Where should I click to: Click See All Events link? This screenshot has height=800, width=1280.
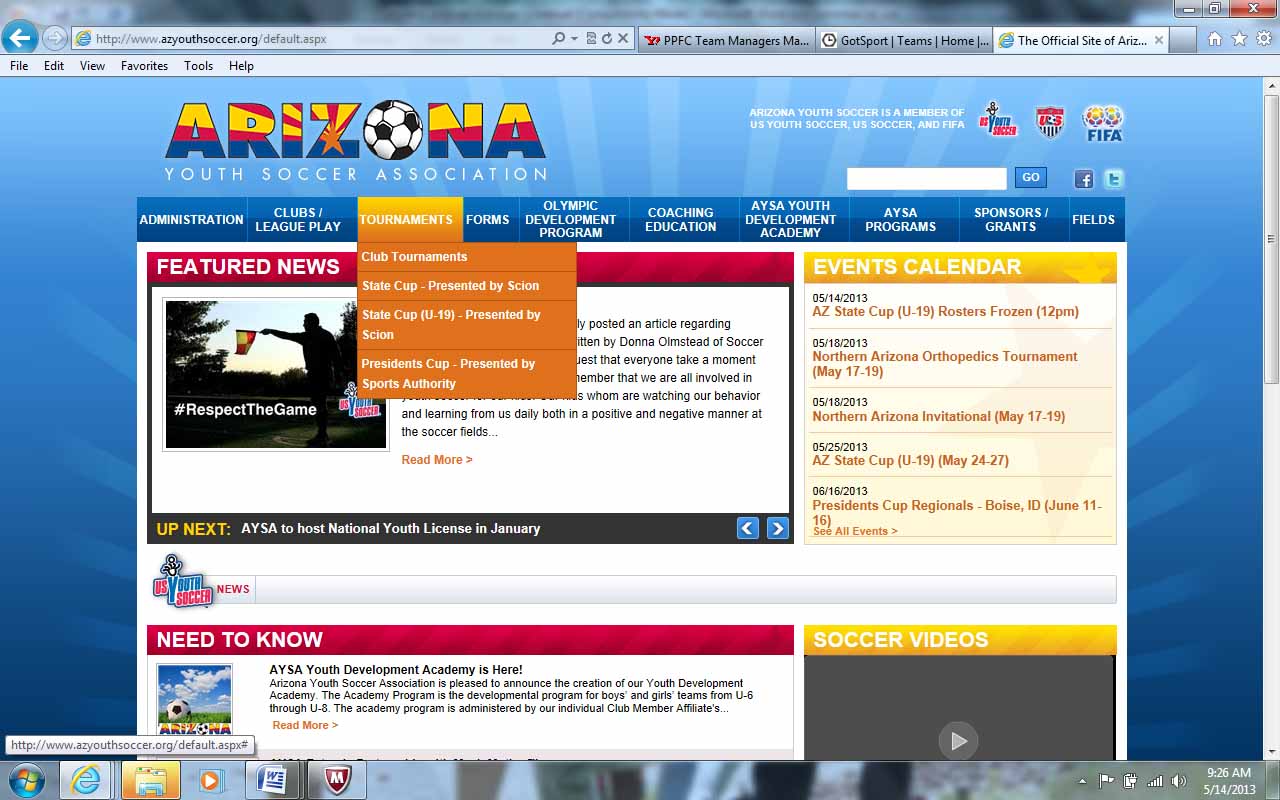pyautogui.click(x=855, y=531)
